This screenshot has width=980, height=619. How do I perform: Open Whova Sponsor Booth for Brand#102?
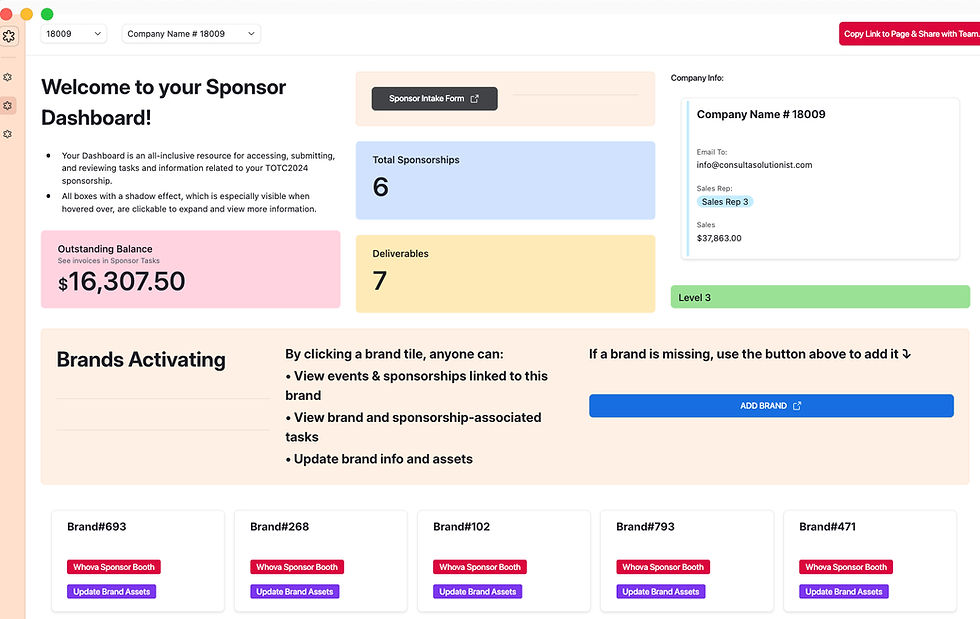point(480,566)
